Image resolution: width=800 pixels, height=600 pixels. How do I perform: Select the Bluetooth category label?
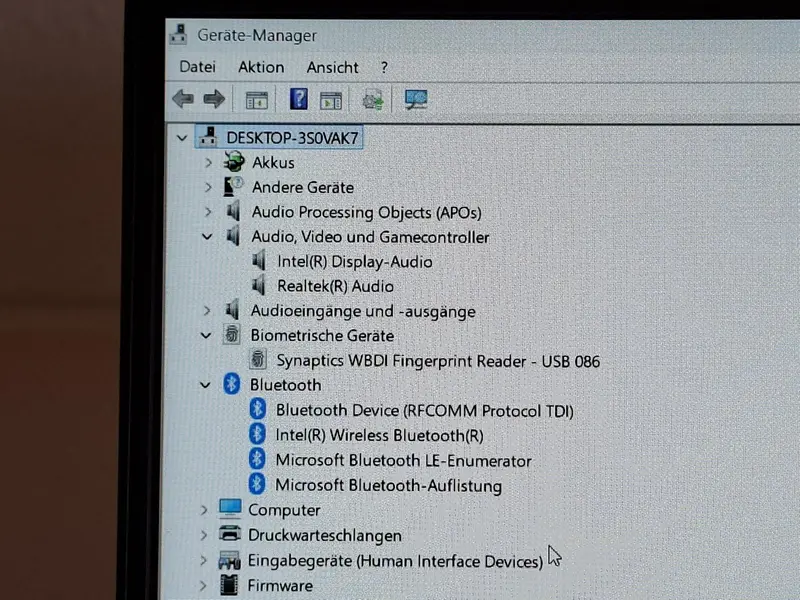tap(285, 385)
